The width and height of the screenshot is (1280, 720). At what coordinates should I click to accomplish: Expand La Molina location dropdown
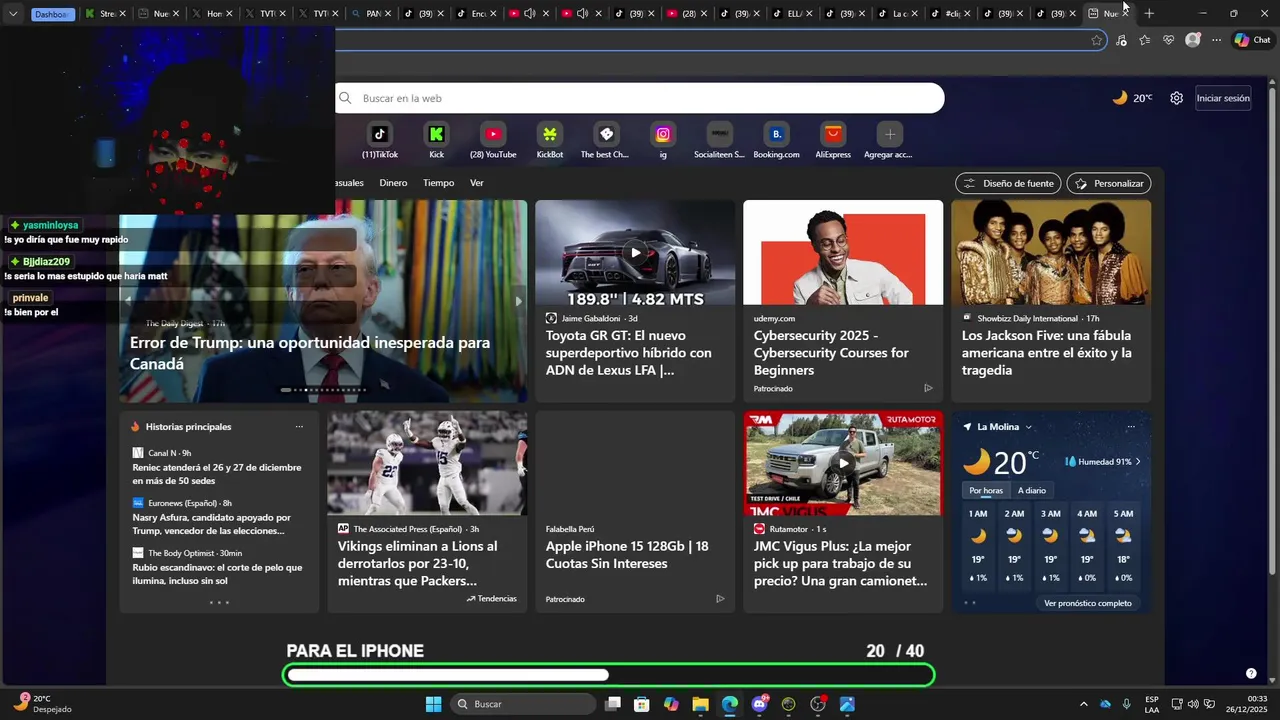coord(1028,427)
